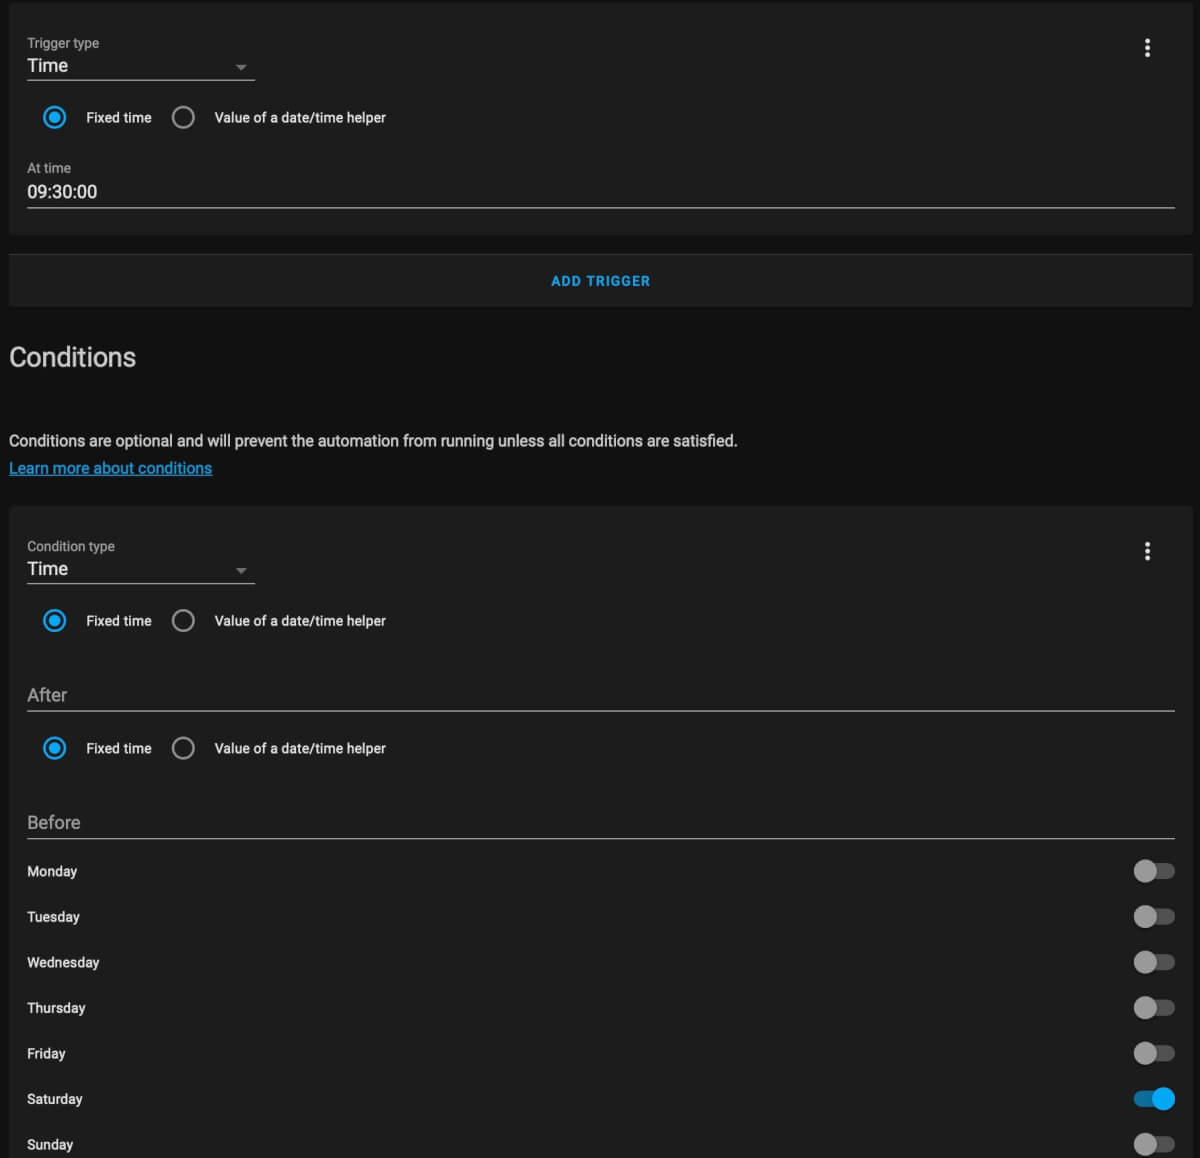Expand the Trigger type dropdown

(140, 66)
